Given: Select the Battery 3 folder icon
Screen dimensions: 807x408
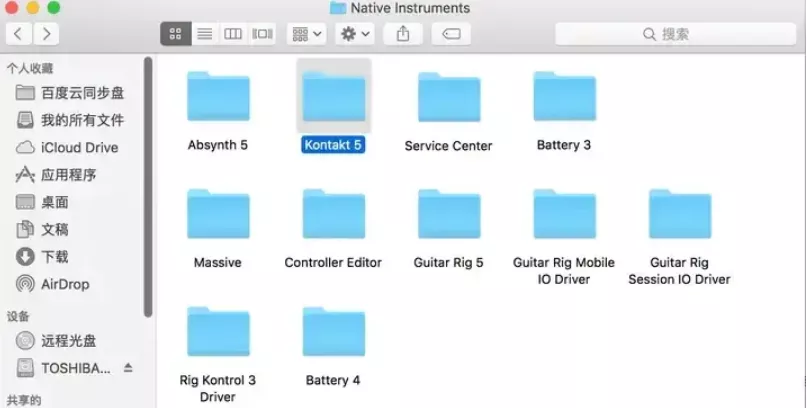Looking at the screenshot, I should tap(565, 96).
